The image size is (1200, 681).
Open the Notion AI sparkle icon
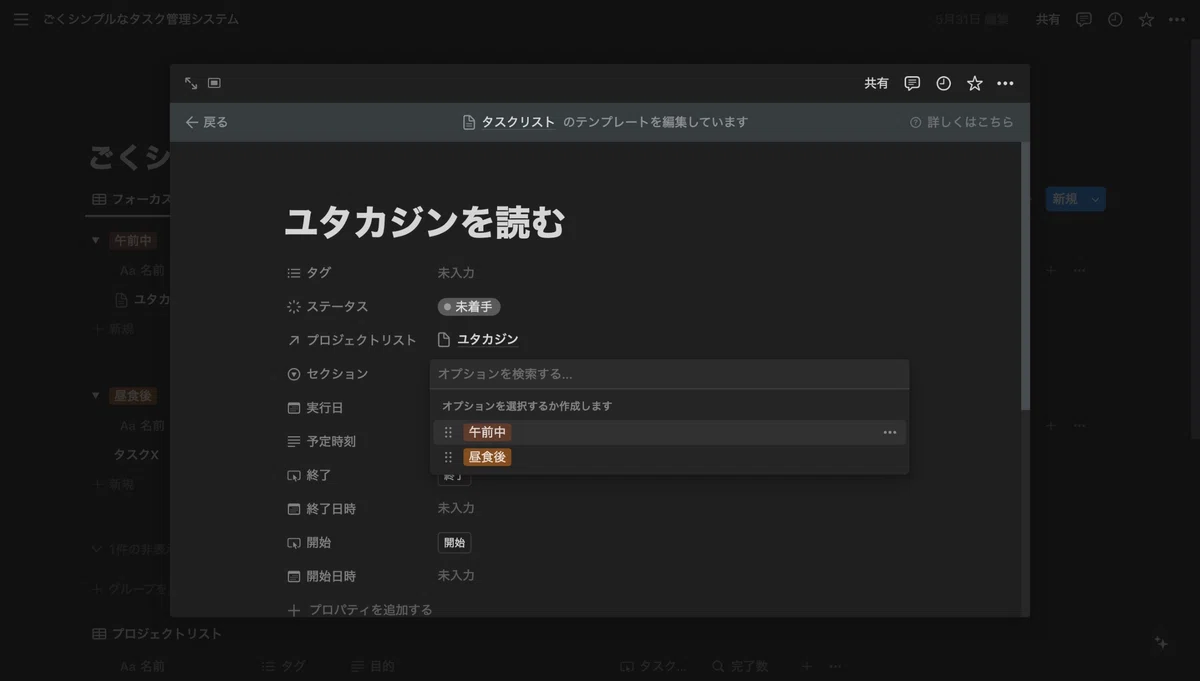coord(1160,643)
